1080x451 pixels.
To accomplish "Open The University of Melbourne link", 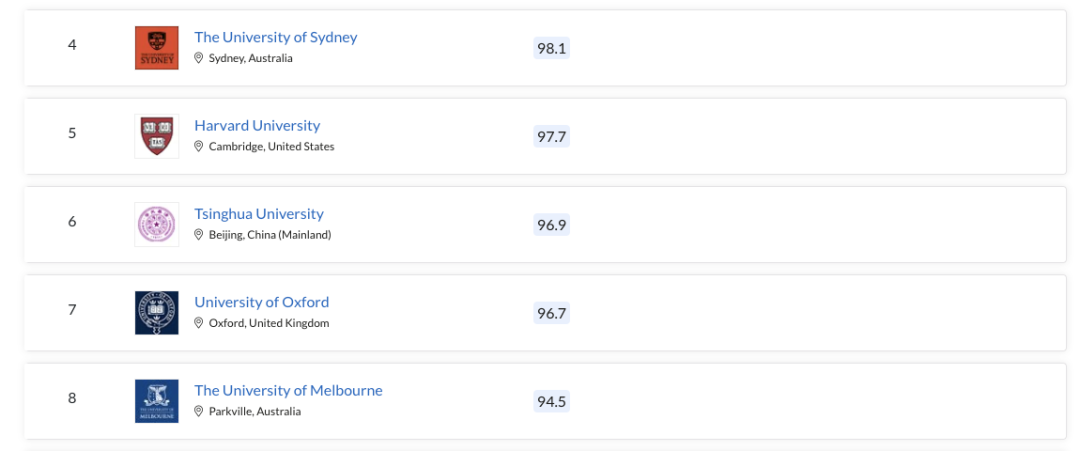I will [288, 390].
